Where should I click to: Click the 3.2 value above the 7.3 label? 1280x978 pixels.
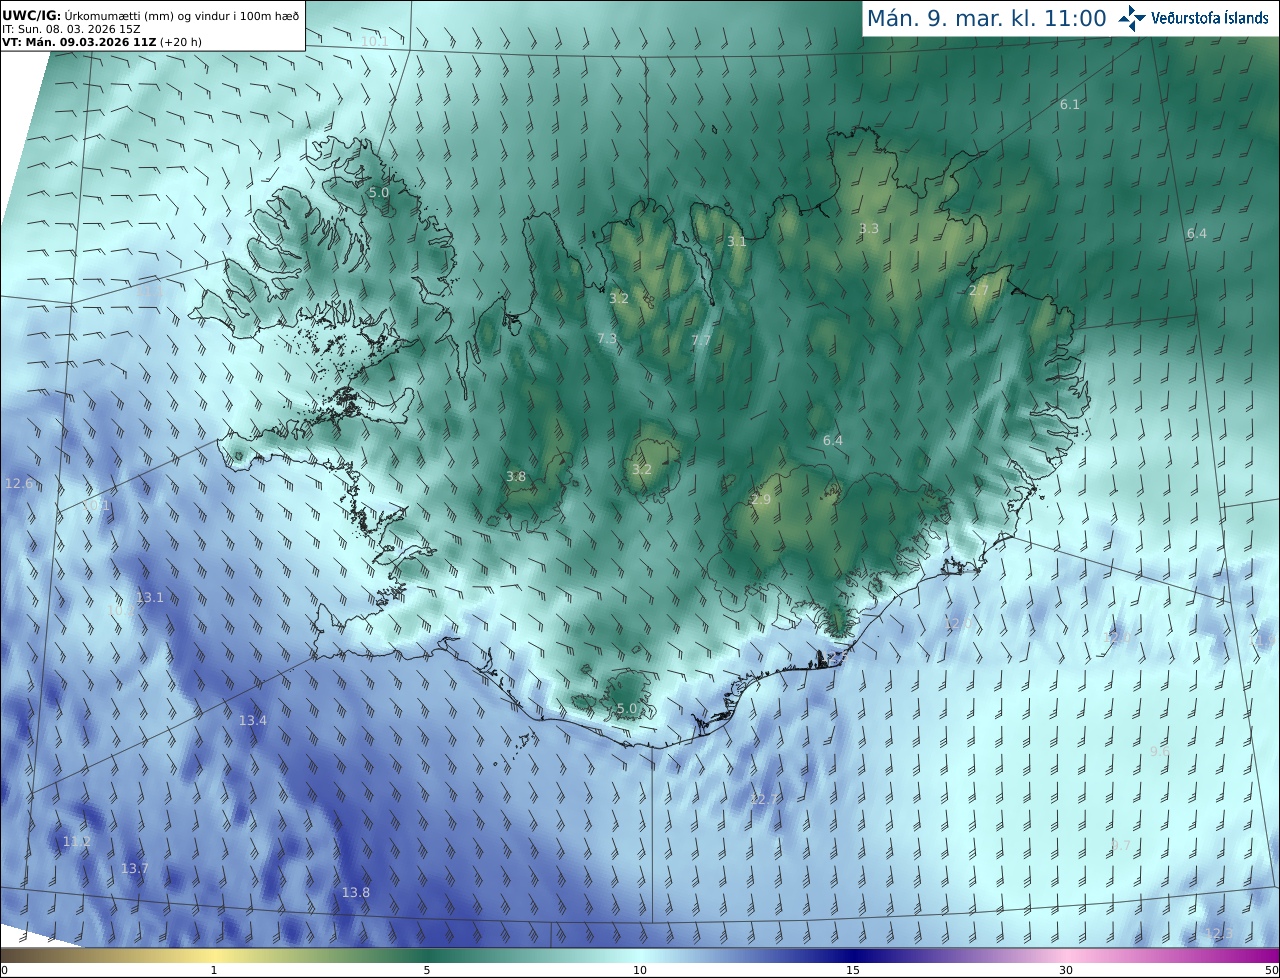click(619, 299)
